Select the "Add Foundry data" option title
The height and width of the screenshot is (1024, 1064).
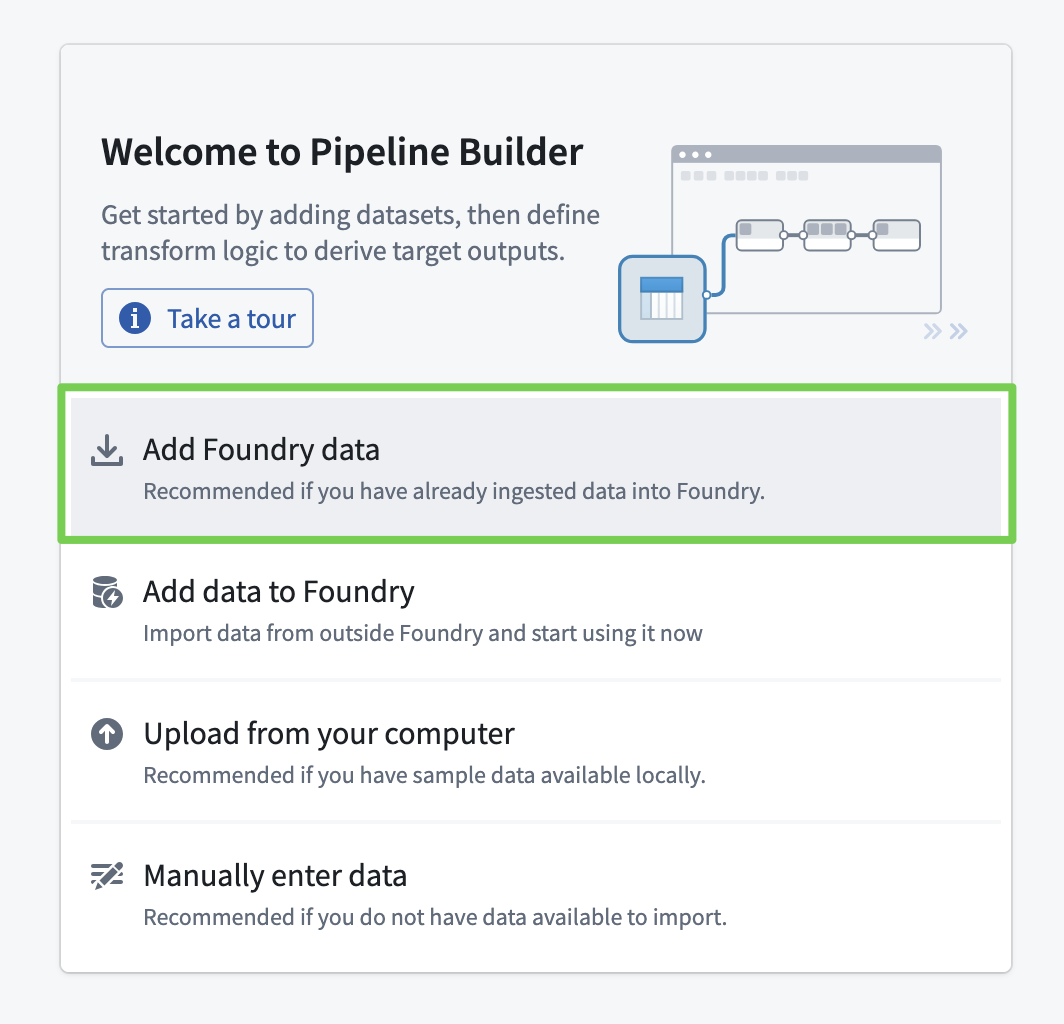tap(261, 450)
